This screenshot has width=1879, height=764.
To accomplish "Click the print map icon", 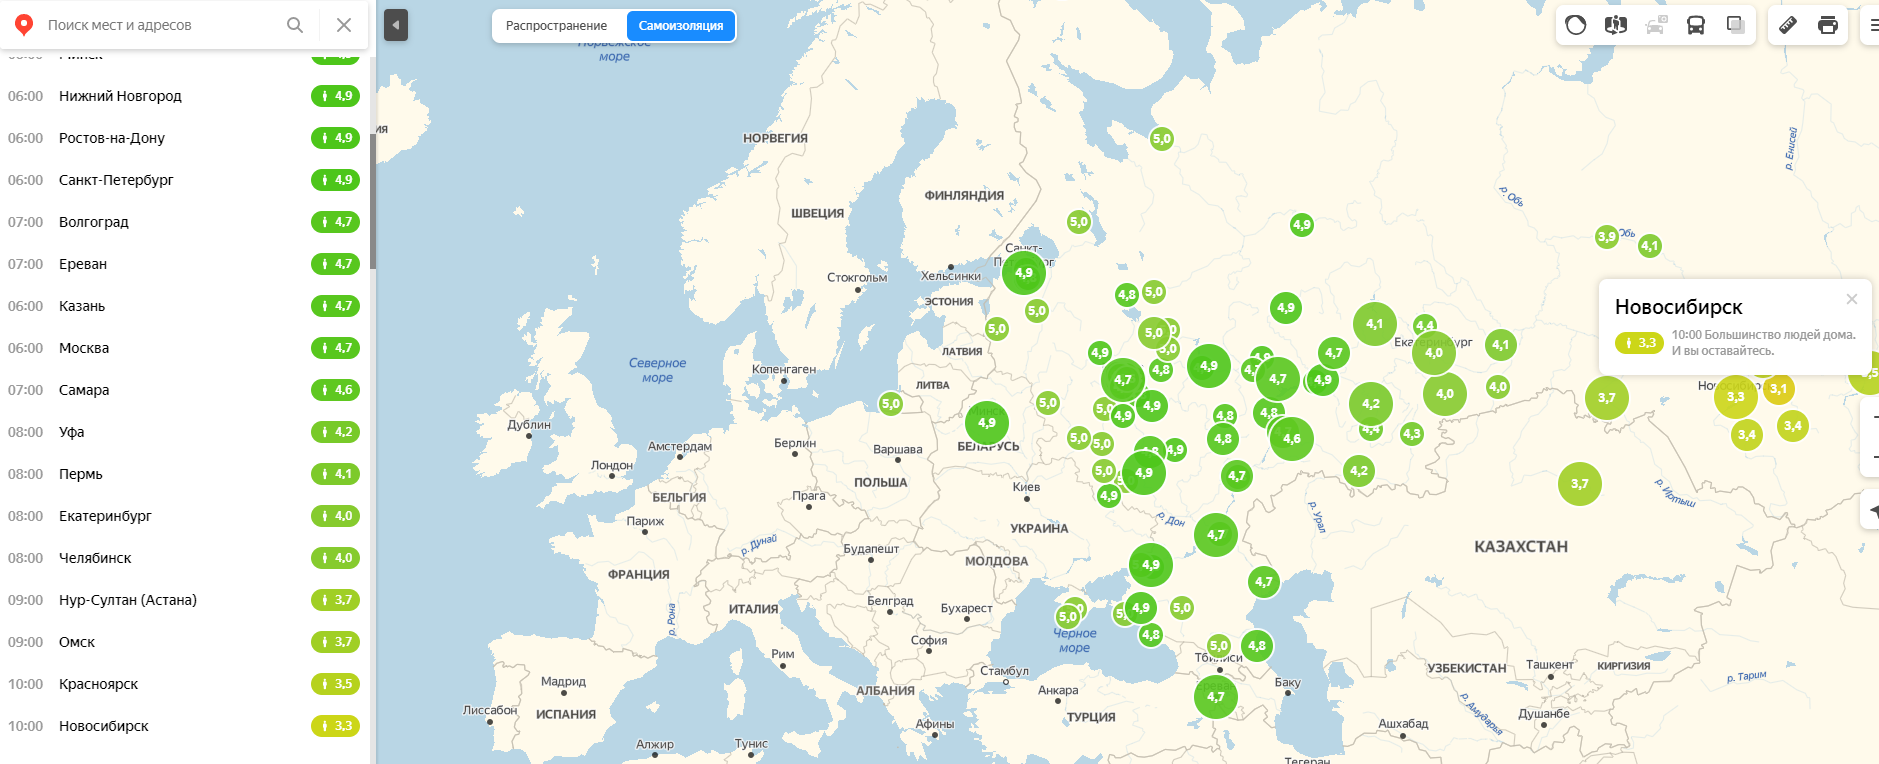I will (x=1828, y=25).
